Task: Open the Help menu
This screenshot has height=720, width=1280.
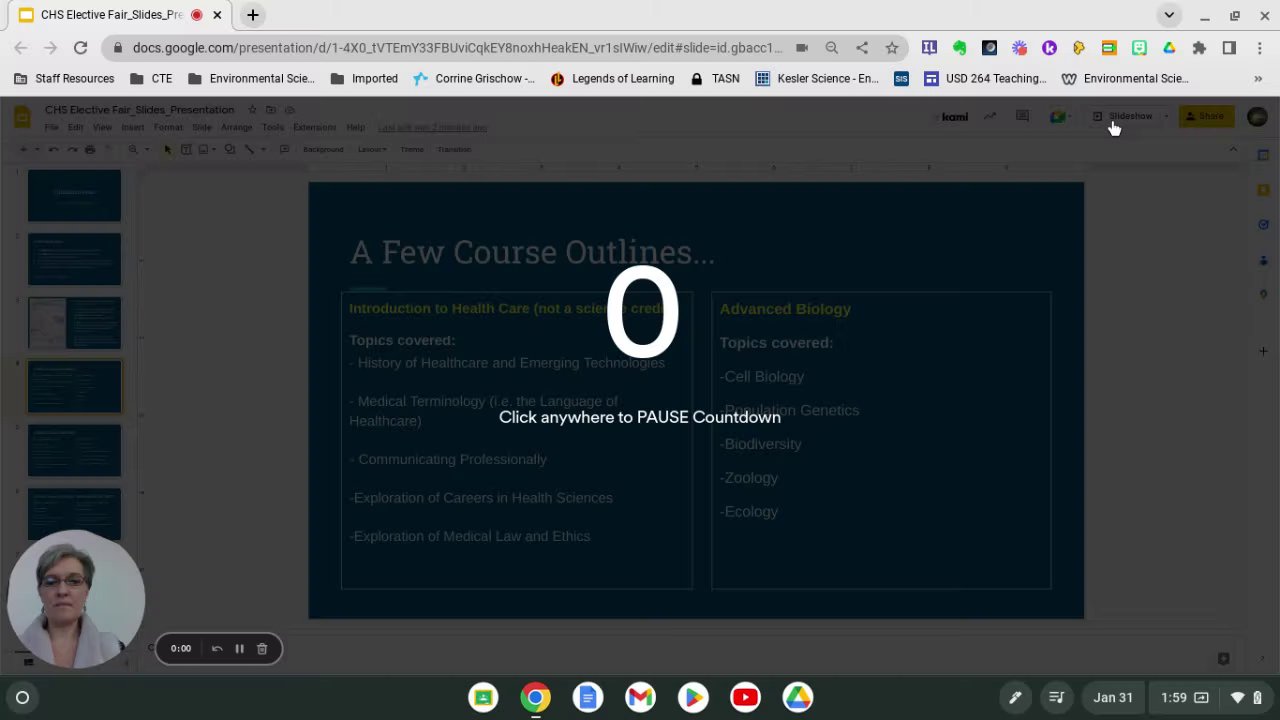Action: (x=355, y=127)
